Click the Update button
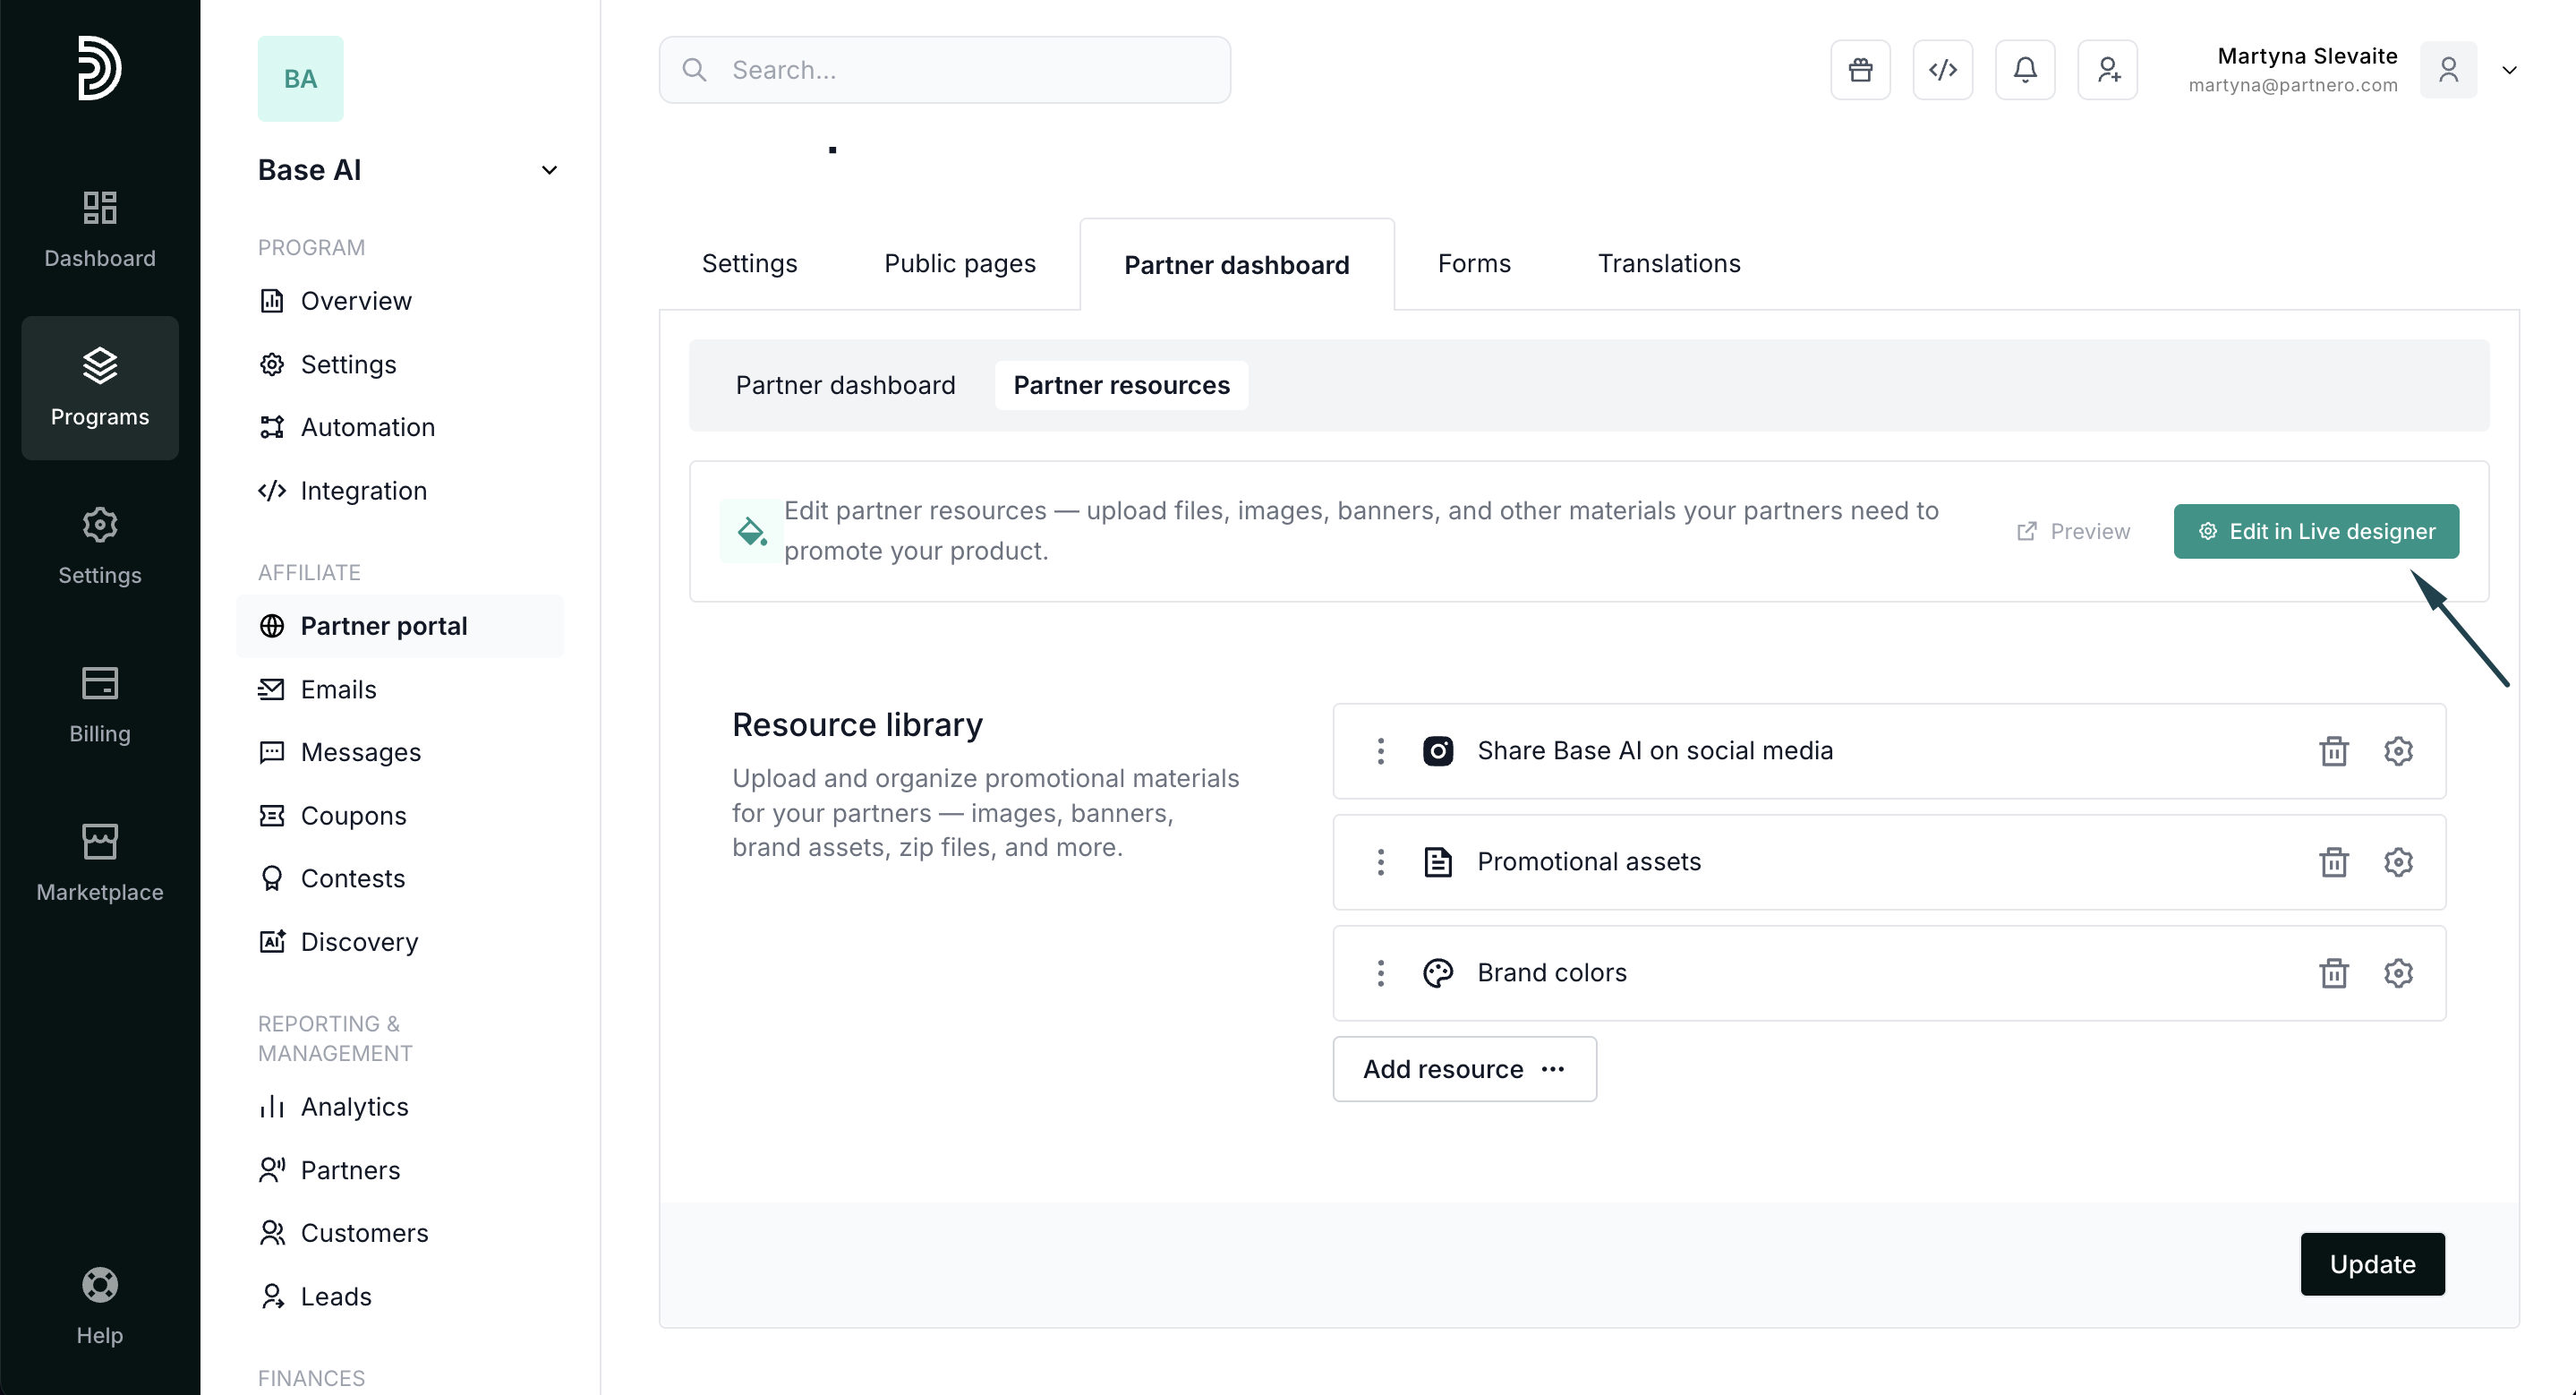 click(2372, 1264)
